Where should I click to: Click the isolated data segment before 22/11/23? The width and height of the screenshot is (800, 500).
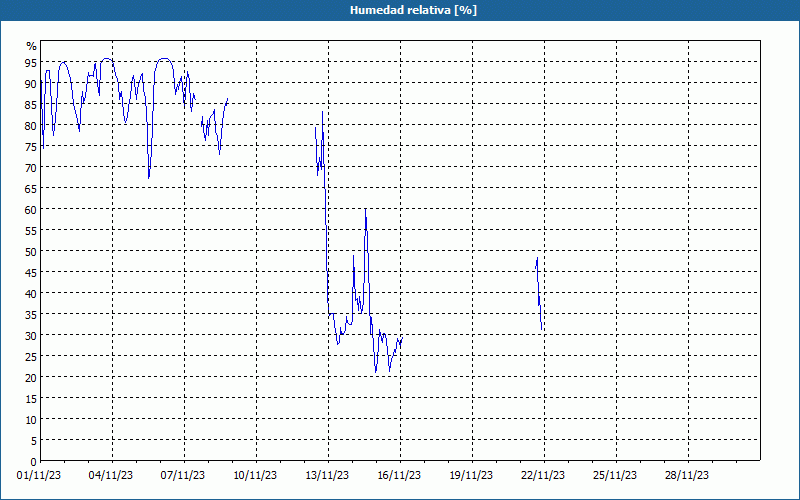538,293
